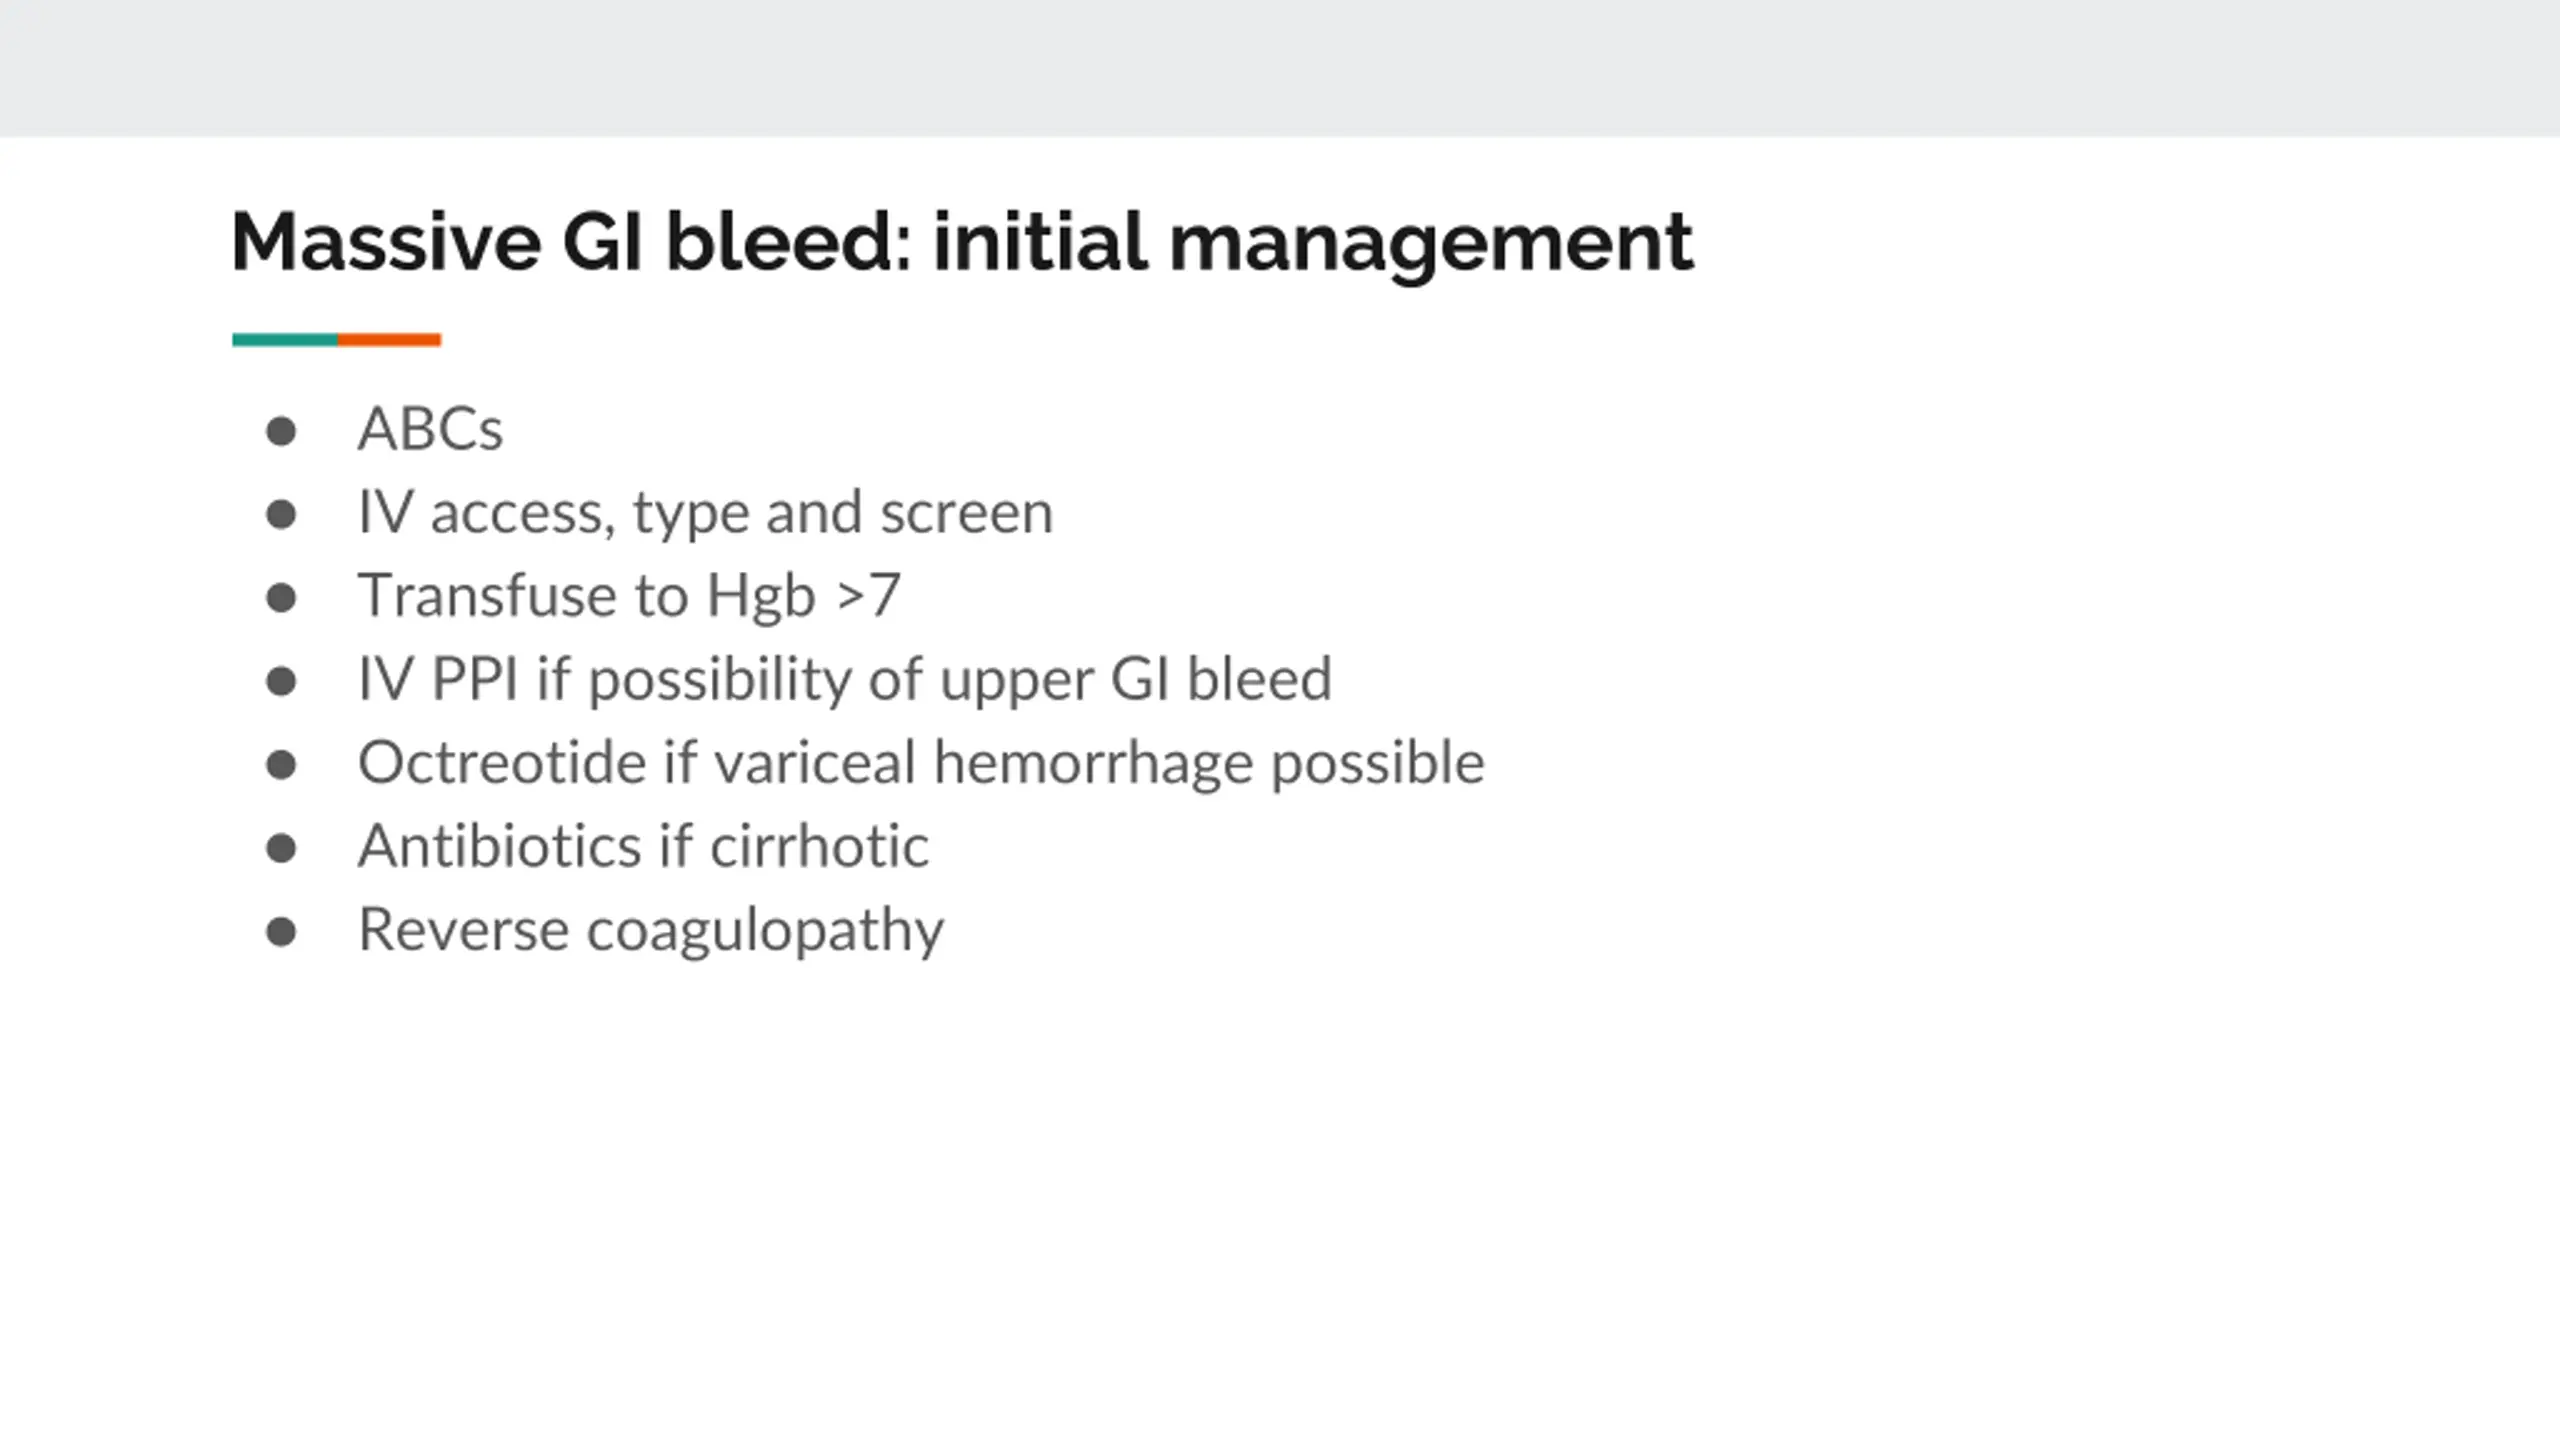Click bullet dot before IV access line
Image resolution: width=2560 pixels, height=1440 pixels.
tap(281, 515)
